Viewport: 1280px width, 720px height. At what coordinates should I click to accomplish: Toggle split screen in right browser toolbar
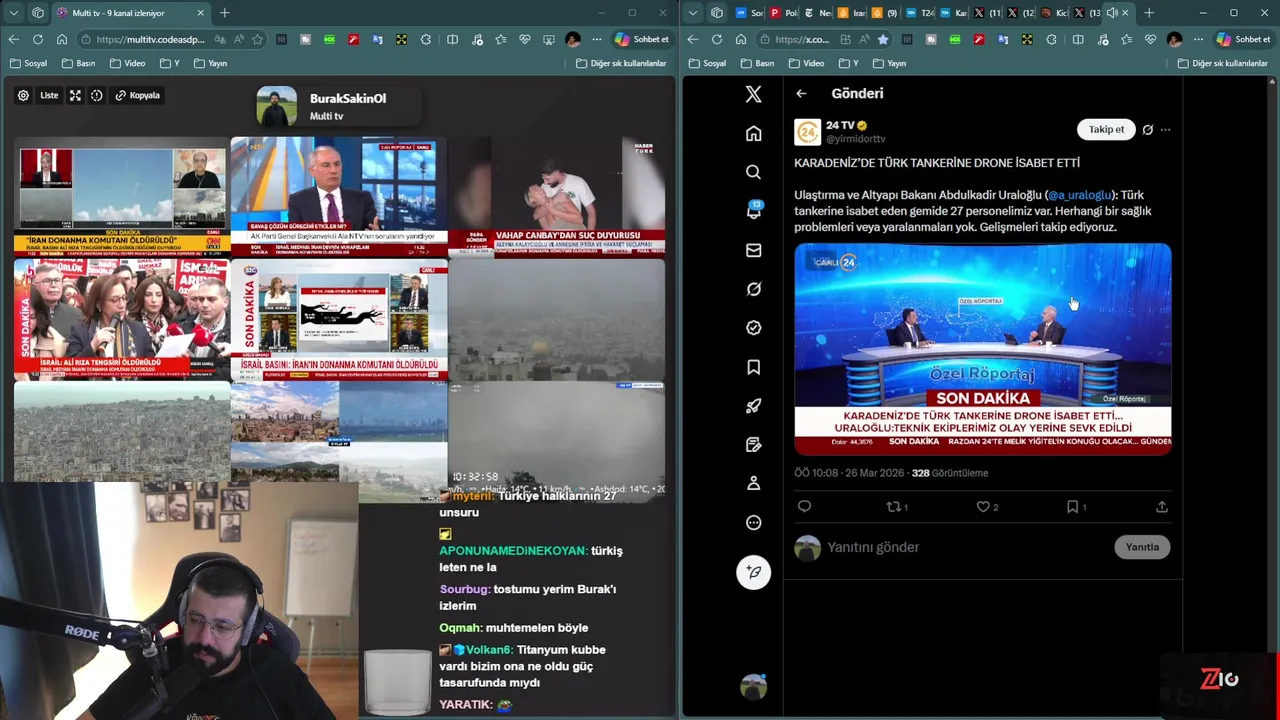click(x=1077, y=39)
